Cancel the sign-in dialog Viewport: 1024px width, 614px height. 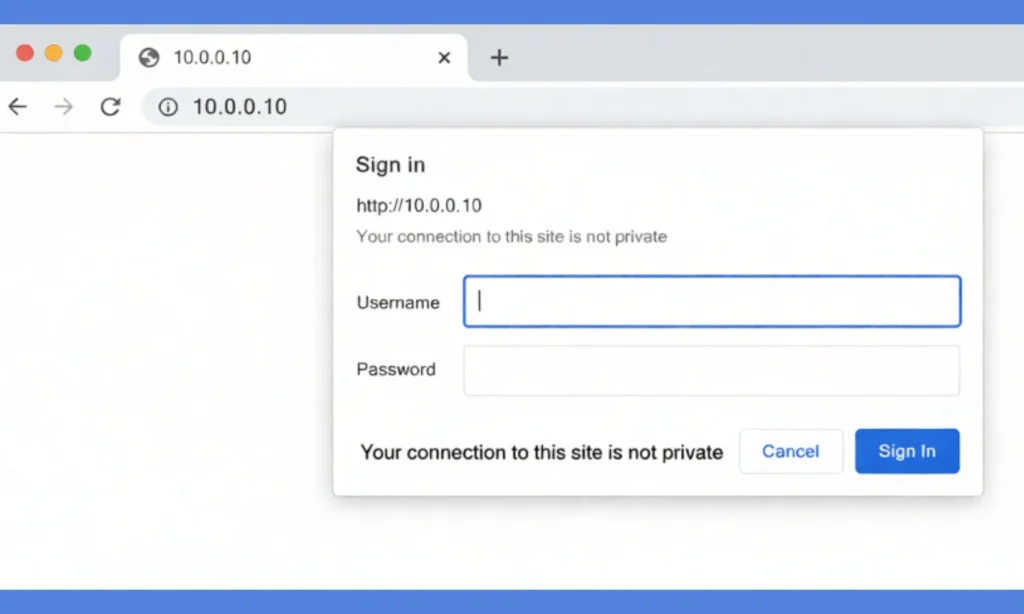click(791, 451)
